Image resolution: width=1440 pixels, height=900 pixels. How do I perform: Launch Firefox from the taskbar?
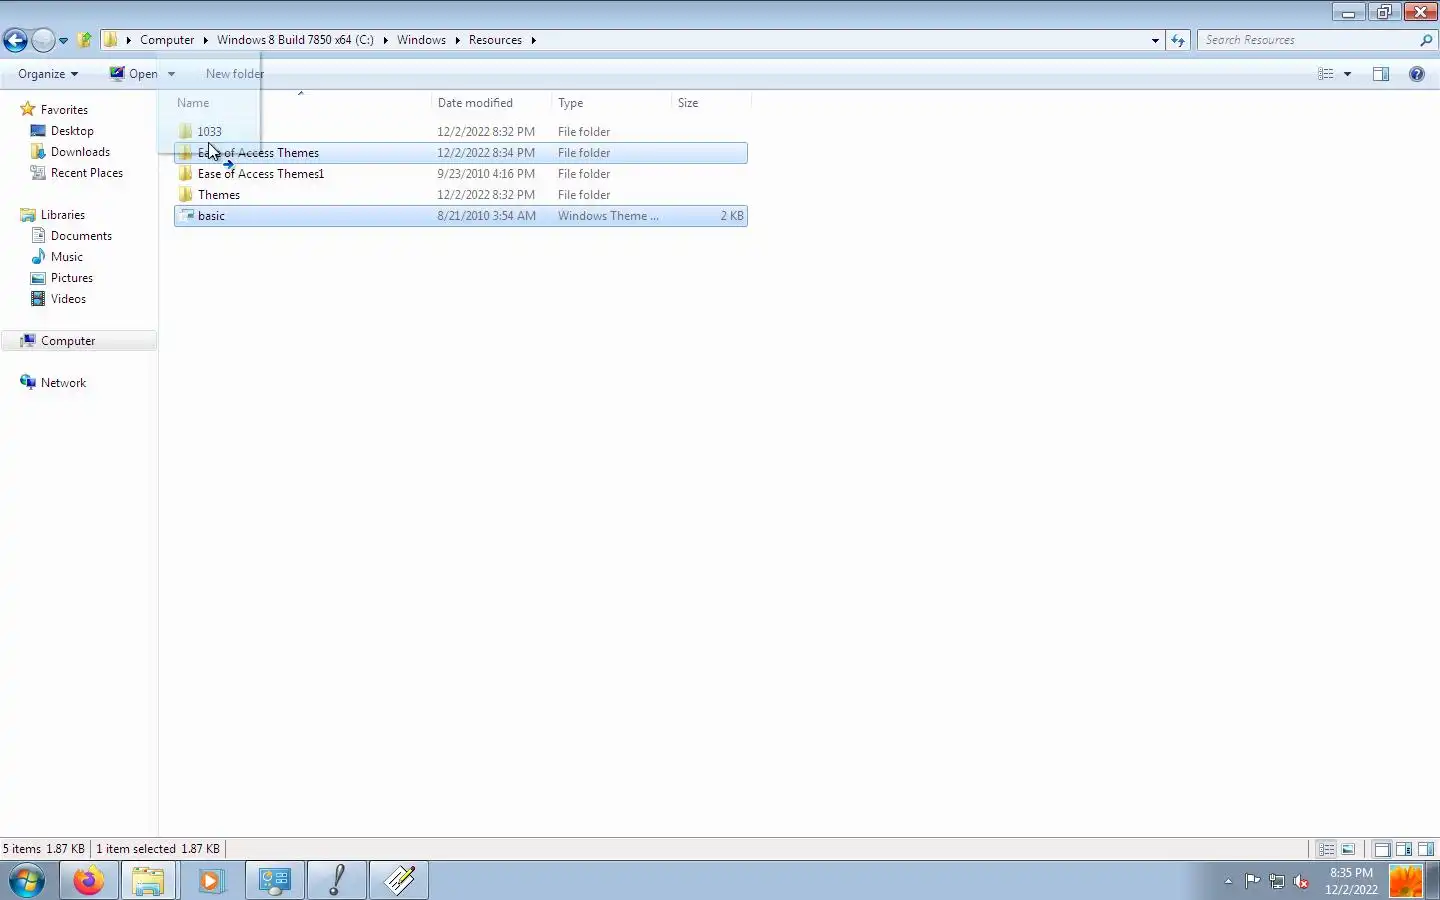(88, 881)
